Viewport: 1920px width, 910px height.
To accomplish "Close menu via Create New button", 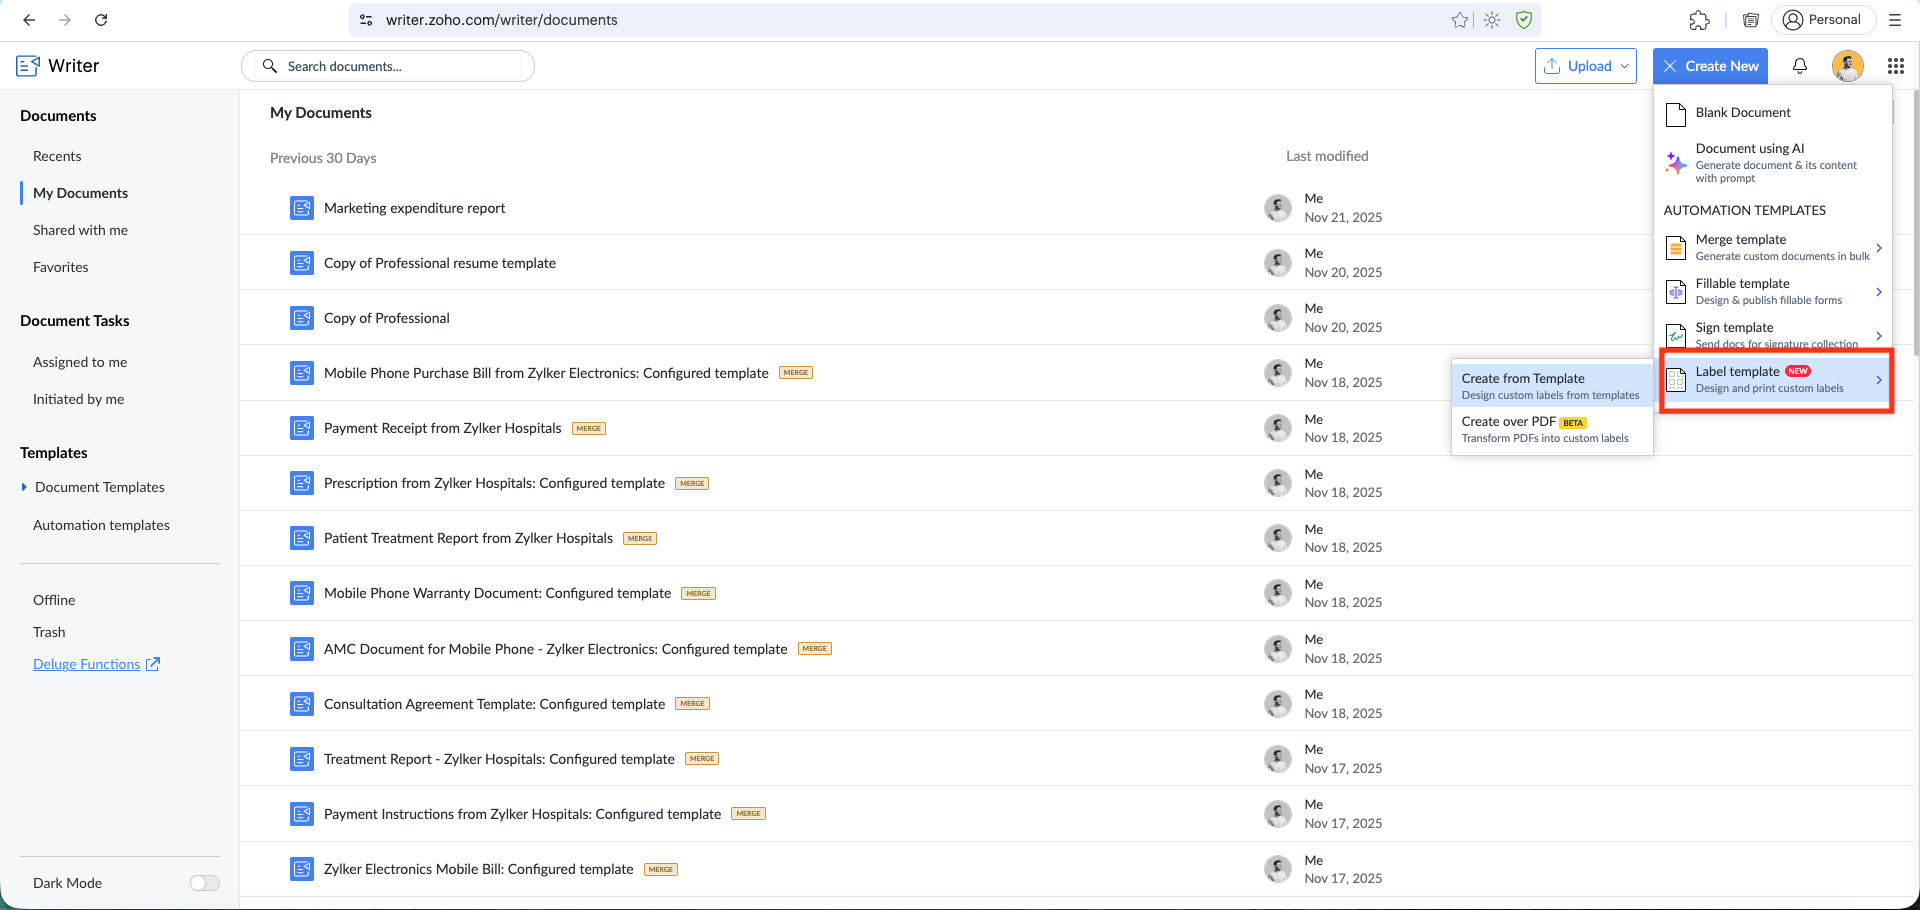I will tap(1710, 66).
